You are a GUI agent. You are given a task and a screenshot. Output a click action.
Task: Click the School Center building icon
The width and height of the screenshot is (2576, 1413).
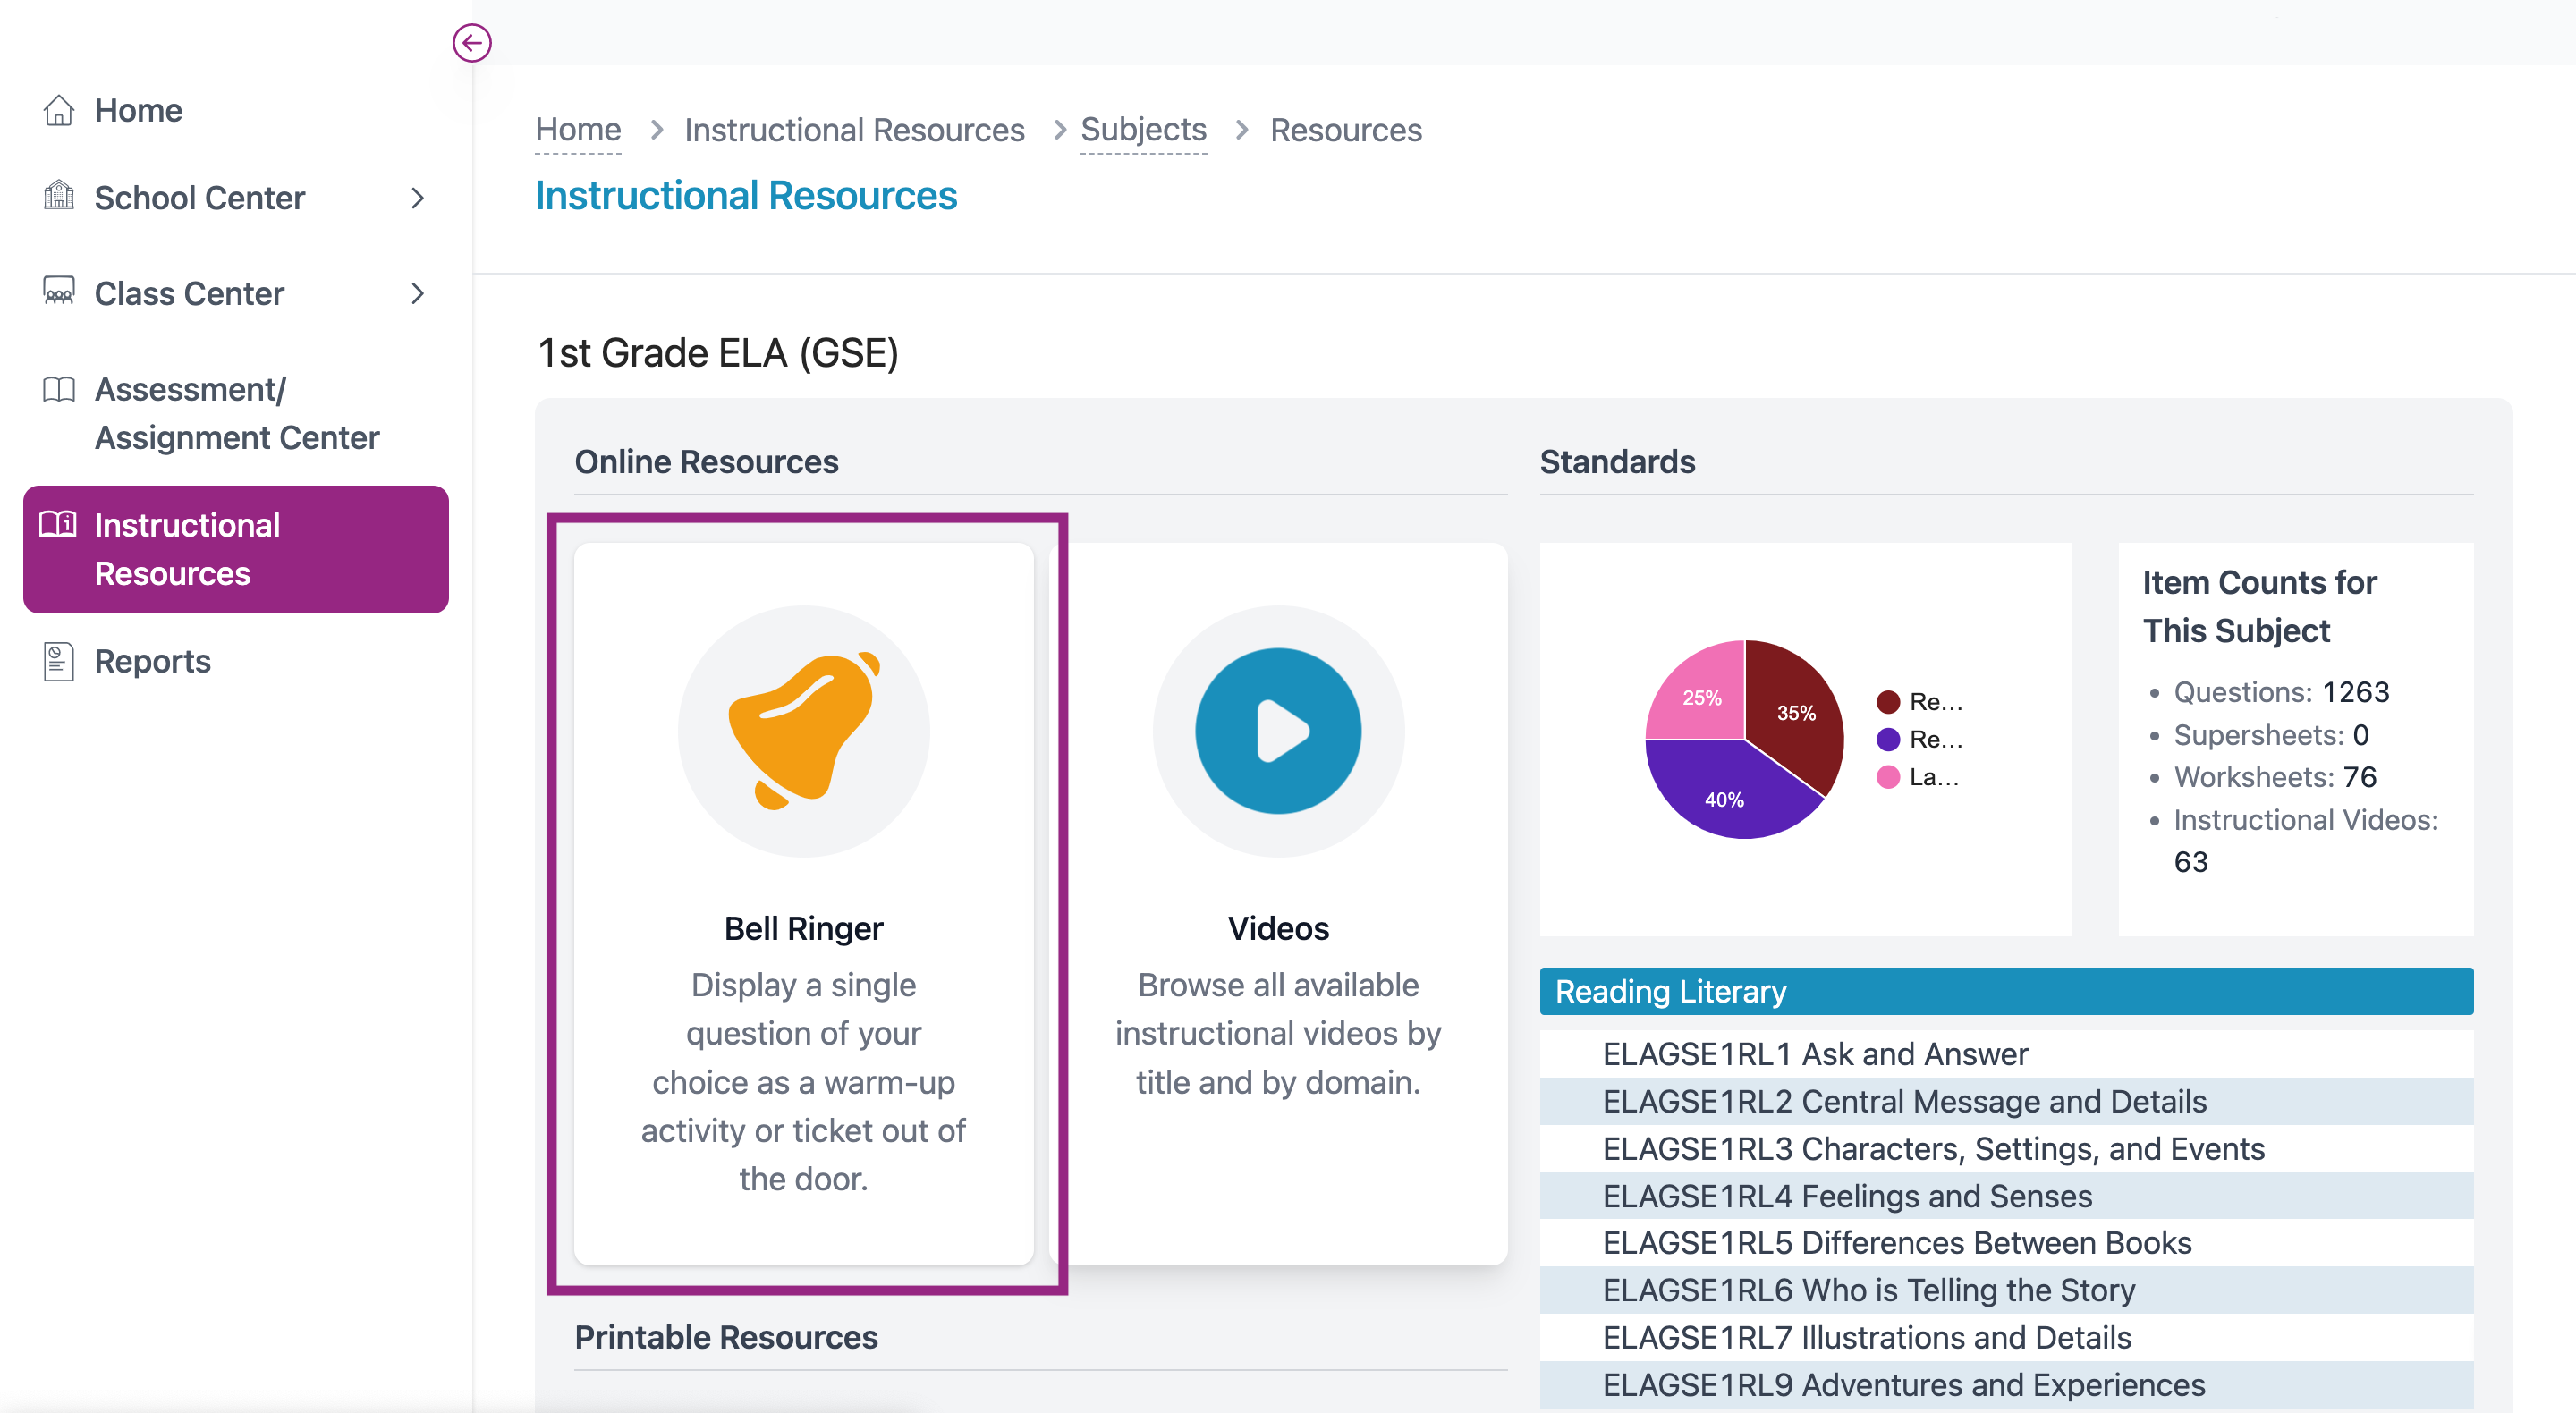59,196
